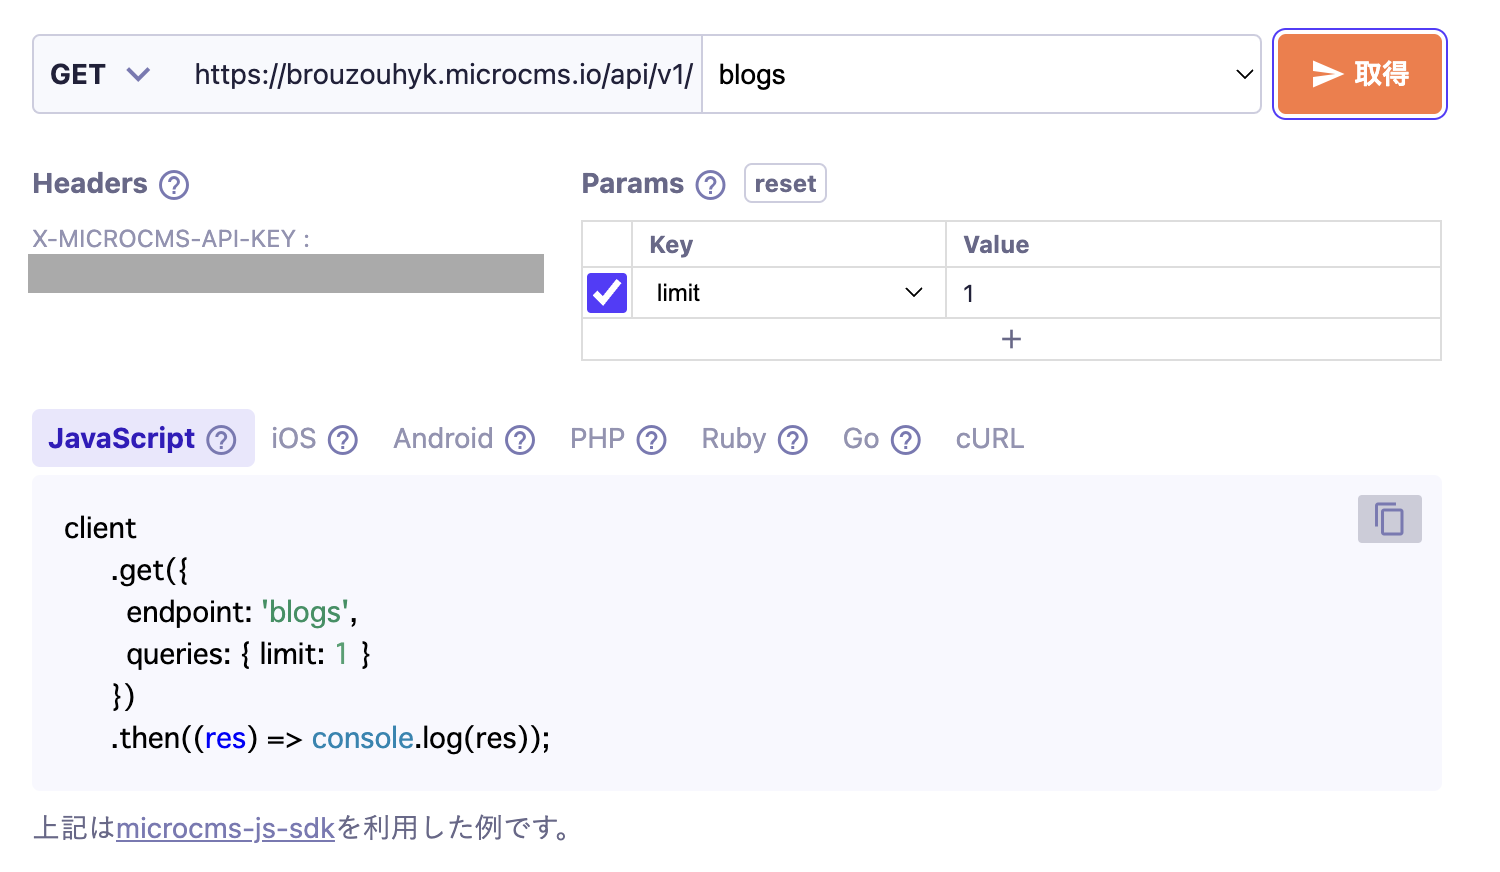The width and height of the screenshot is (1500, 872).
Task: Switch to the Android code tab
Action: 443,438
